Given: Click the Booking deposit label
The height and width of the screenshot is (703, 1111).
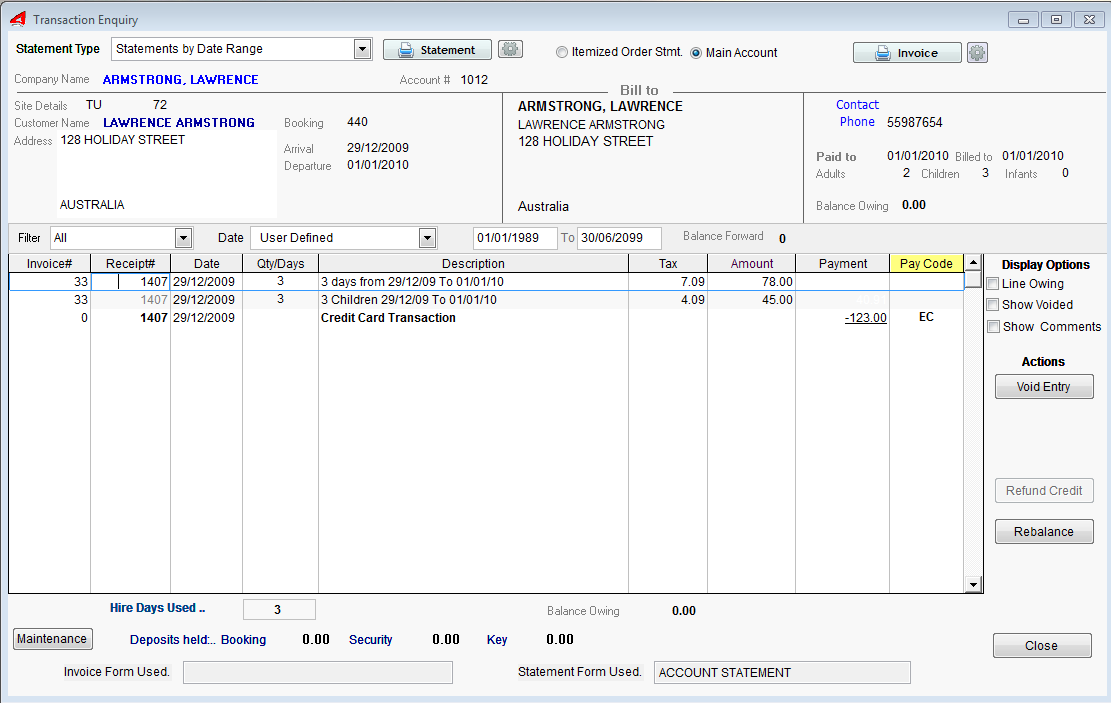Looking at the screenshot, I should pos(243,640).
